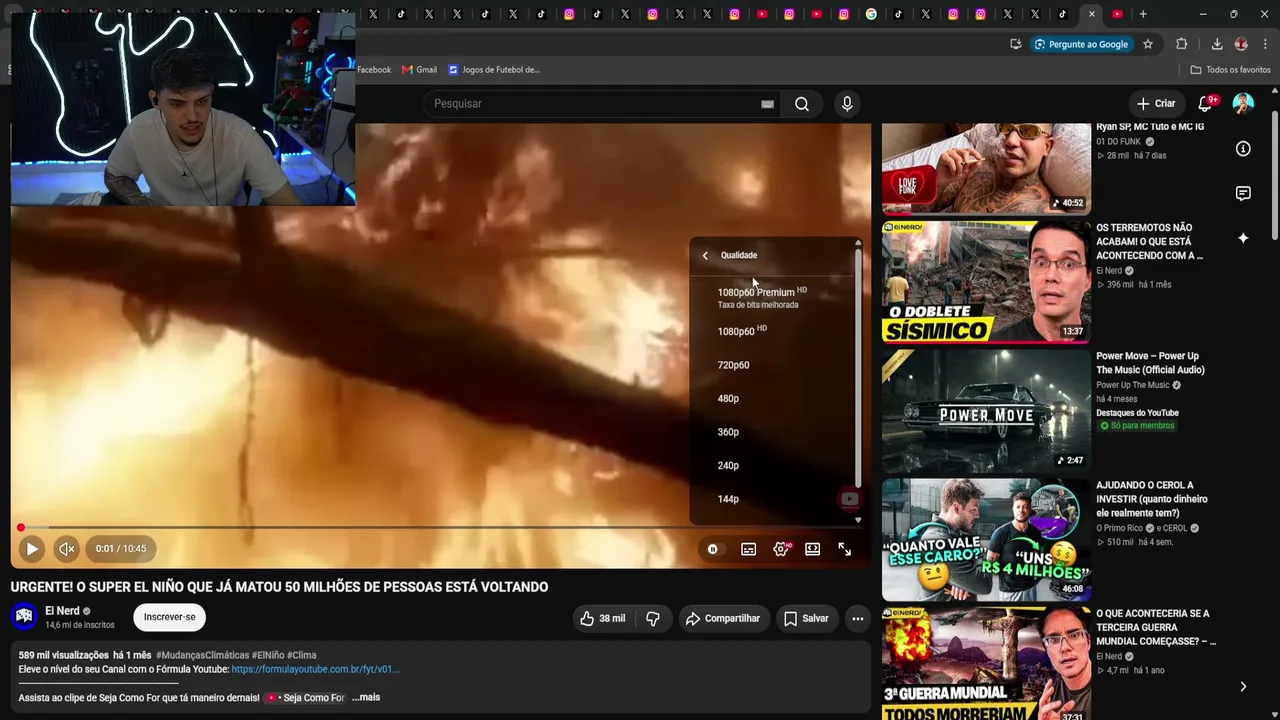Expand the side panel chevron arrow
Image resolution: width=1280 pixels, height=720 pixels.
tap(1243, 687)
